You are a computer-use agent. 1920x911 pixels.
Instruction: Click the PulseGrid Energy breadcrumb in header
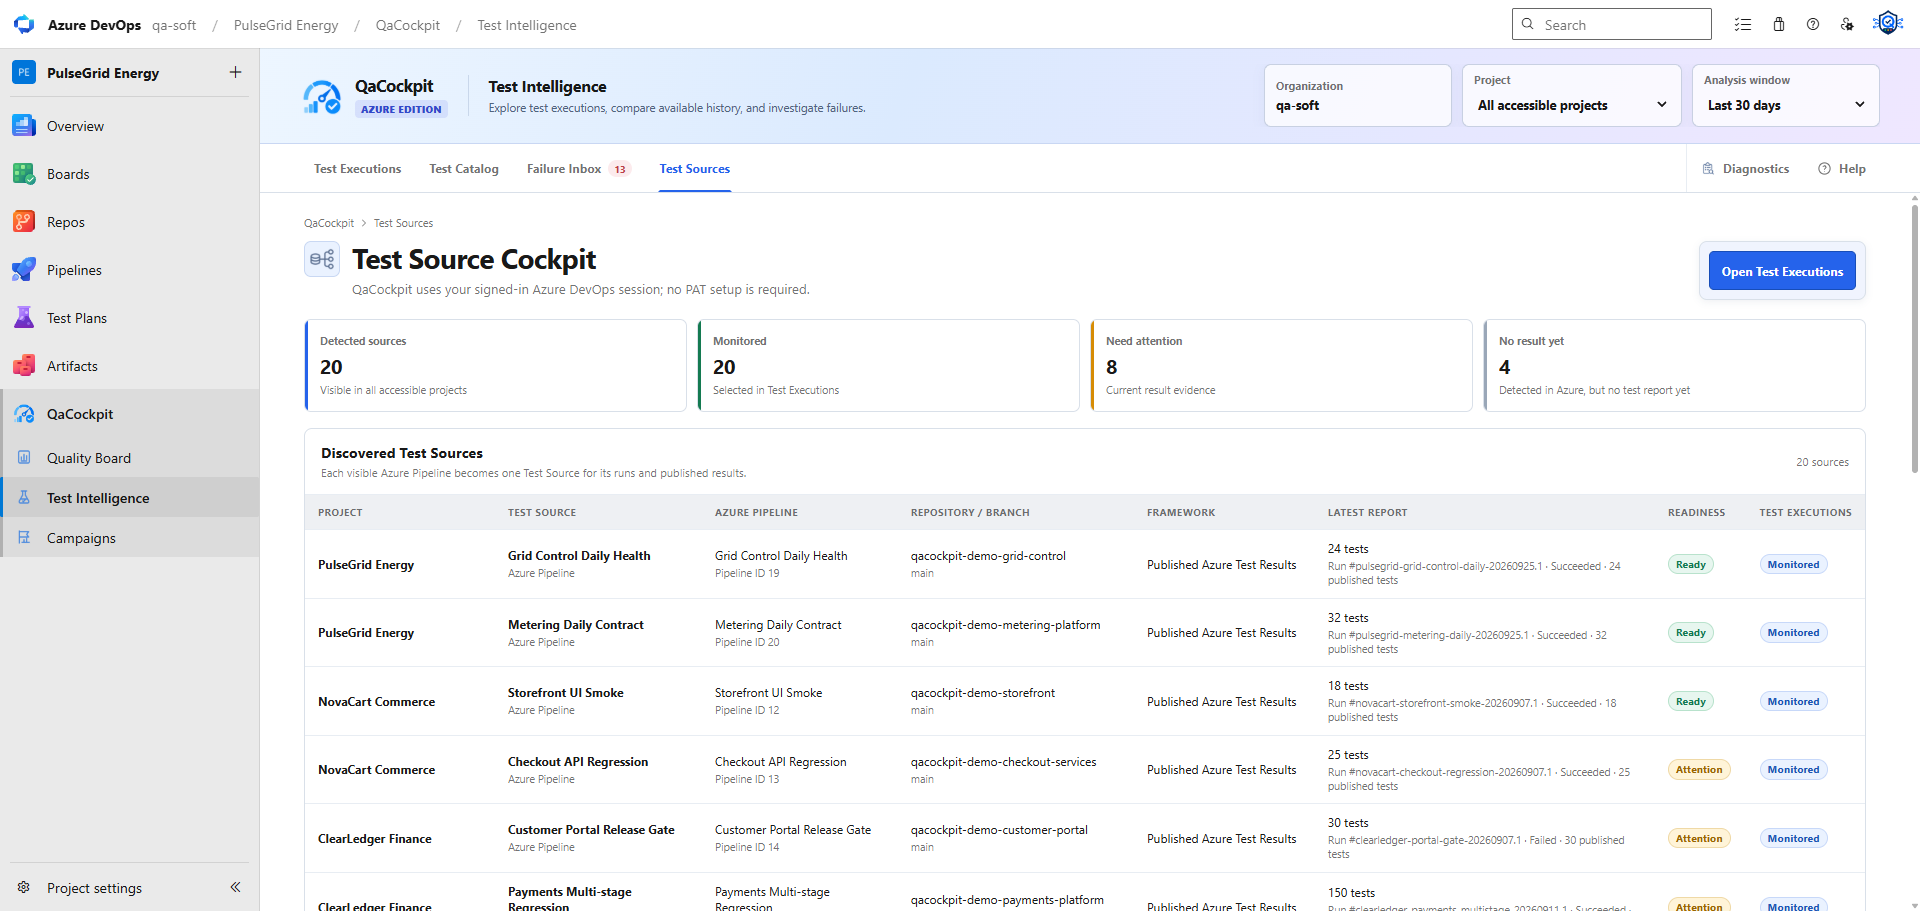[286, 25]
